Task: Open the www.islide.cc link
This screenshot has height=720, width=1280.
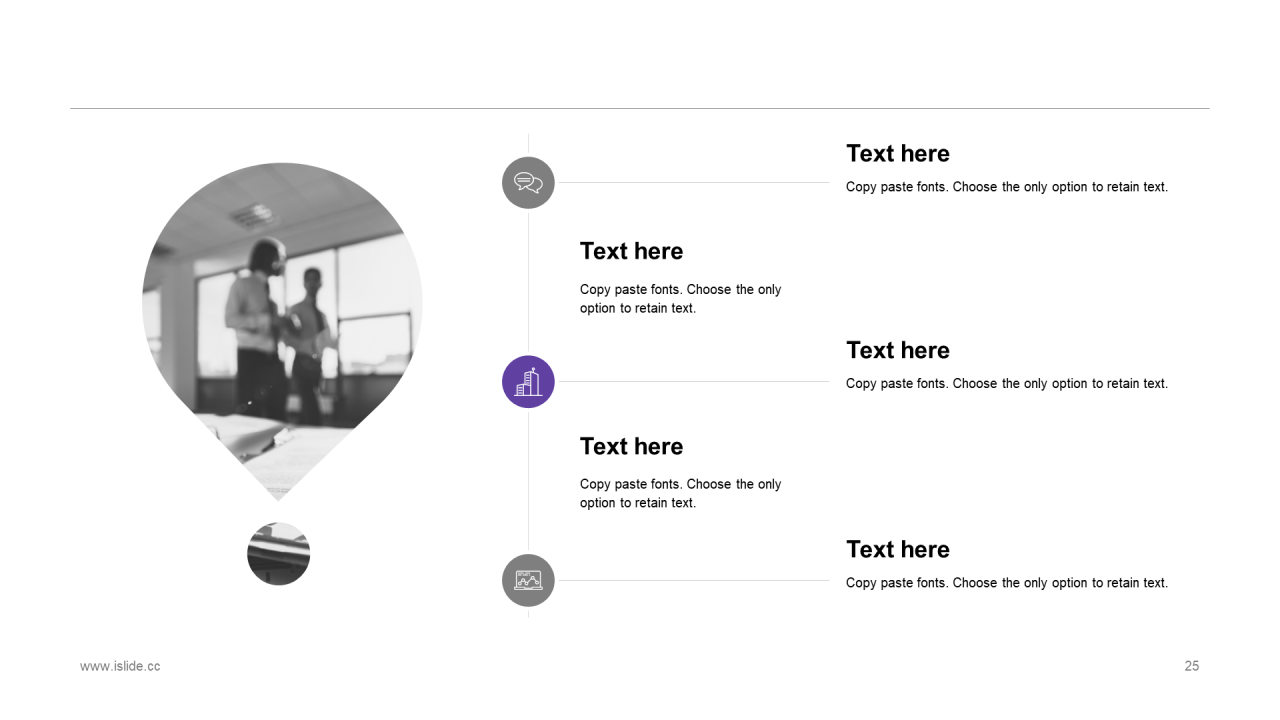Action: coord(120,666)
